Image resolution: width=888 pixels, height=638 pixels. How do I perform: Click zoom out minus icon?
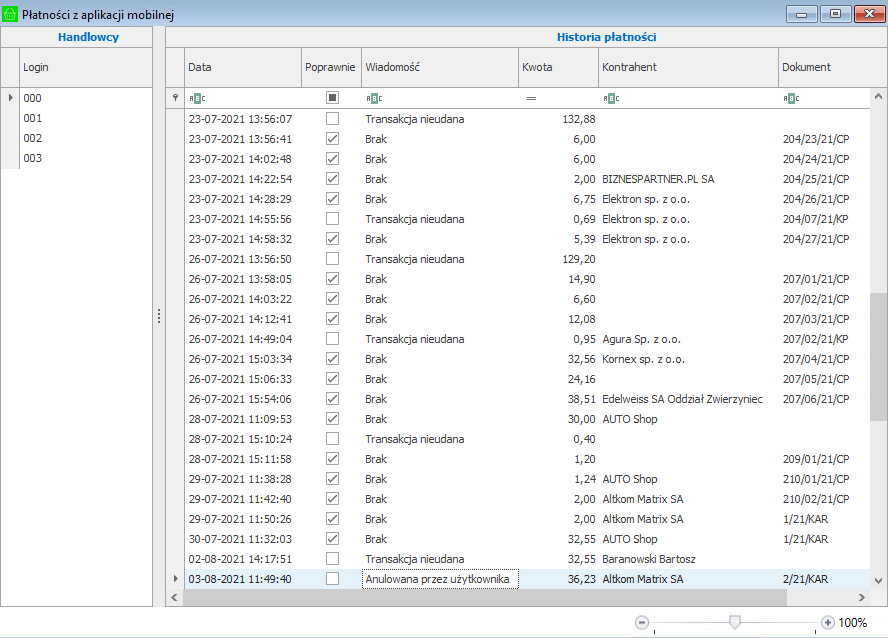click(x=642, y=622)
